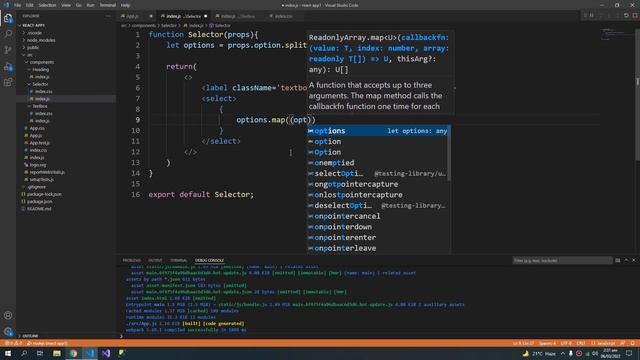
Task: Open package.json in the explorer
Action: pos(39,201)
